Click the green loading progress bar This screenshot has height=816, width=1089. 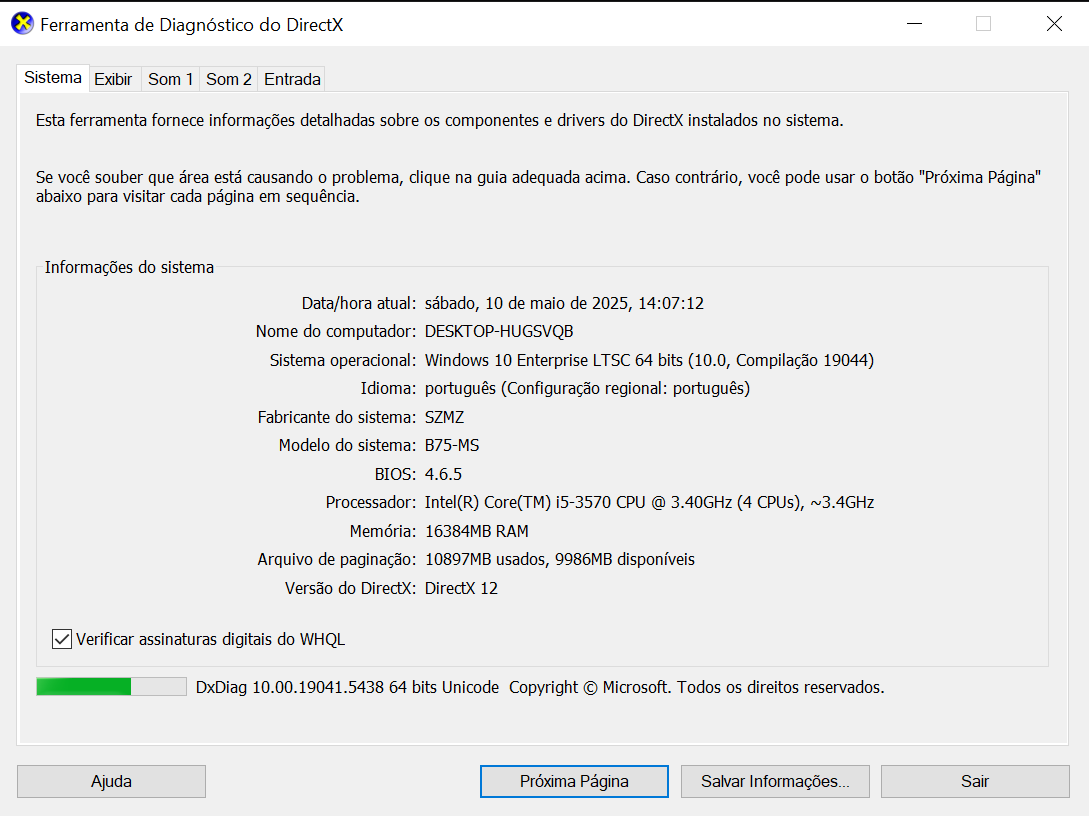[111, 687]
